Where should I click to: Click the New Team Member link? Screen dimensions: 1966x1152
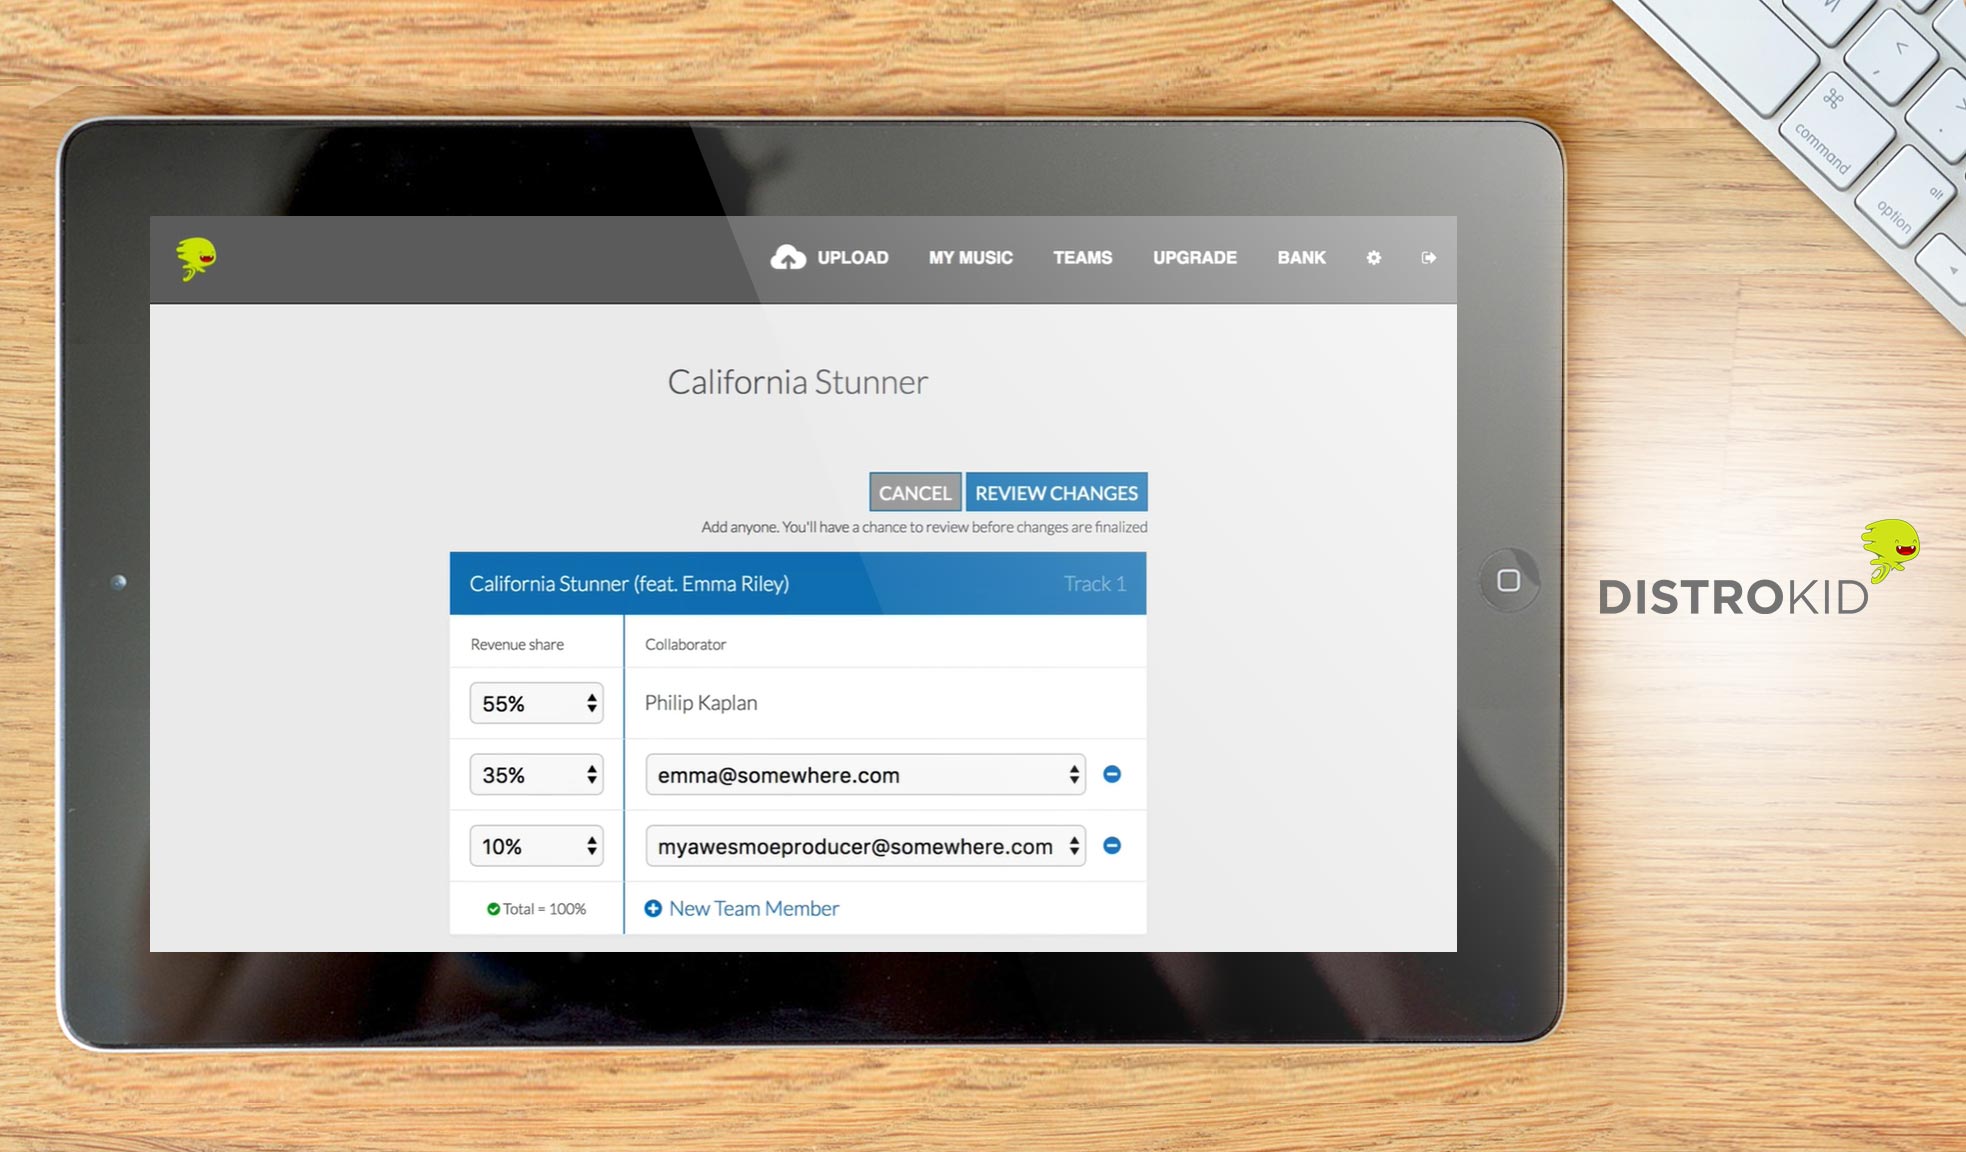[754, 908]
